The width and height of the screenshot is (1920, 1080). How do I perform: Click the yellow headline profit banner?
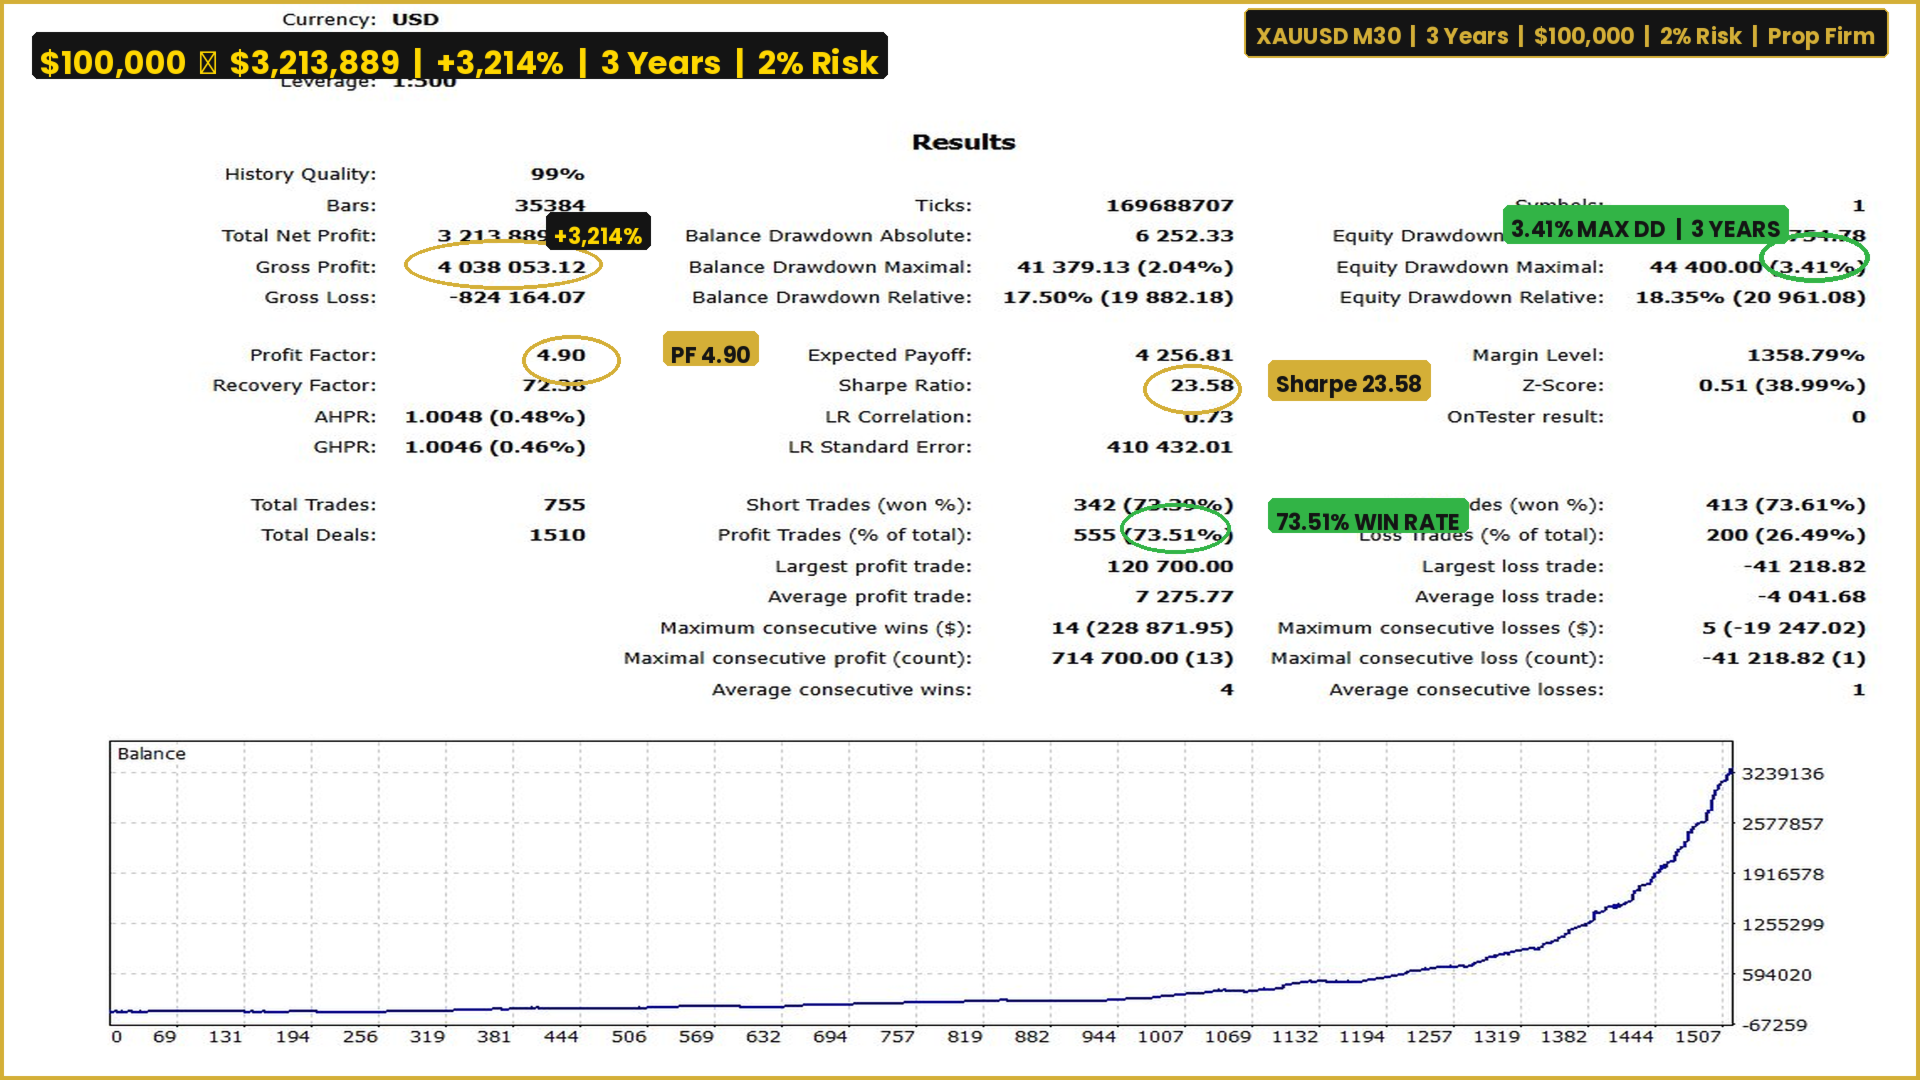tap(459, 62)
